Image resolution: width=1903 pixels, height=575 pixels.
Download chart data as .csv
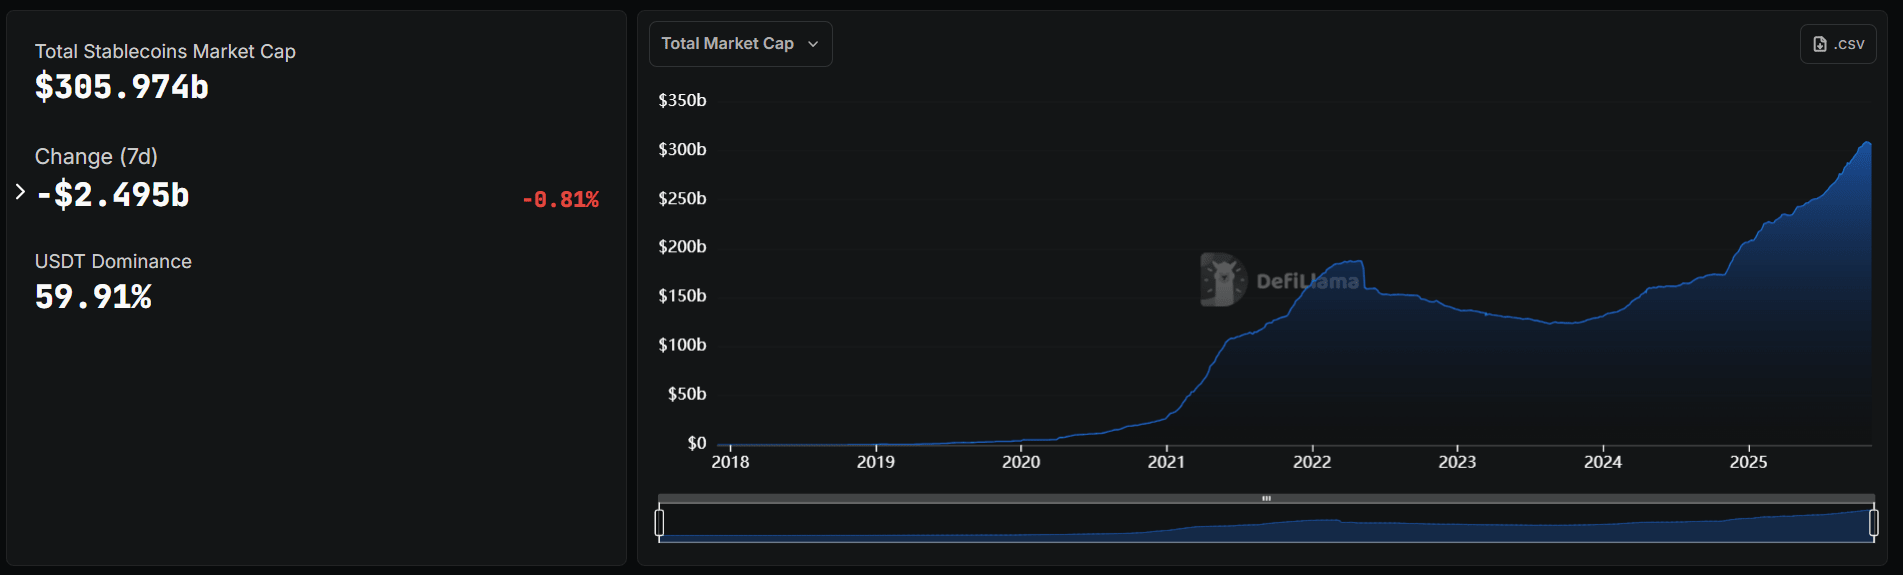tap(1838, 44)
